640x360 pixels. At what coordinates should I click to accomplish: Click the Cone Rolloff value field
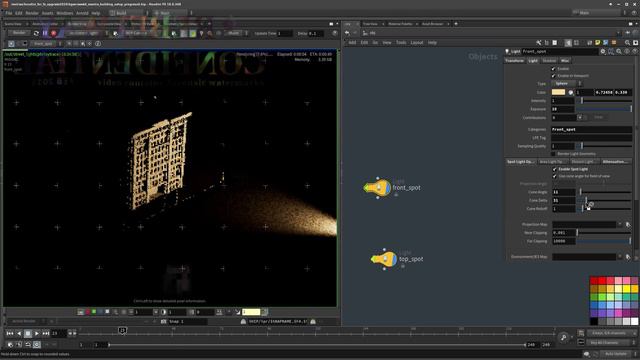564,209
